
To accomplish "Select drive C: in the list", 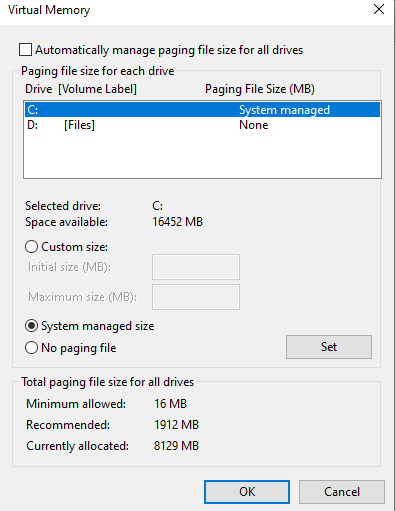I will click(x=202, y=110).
